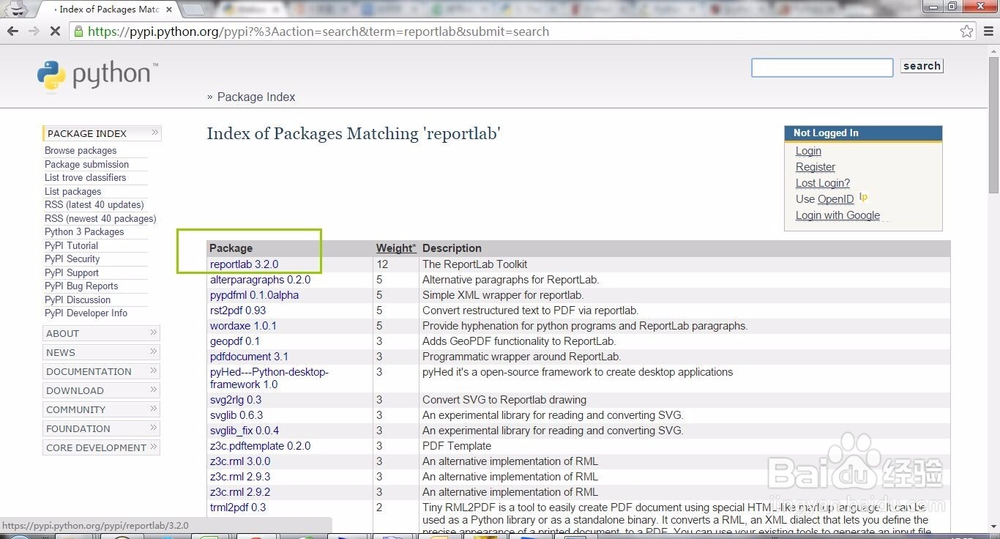Open geopdf 0.1 package
Viewport: 1000px width, 539px height.
click(x=235, y=341)
